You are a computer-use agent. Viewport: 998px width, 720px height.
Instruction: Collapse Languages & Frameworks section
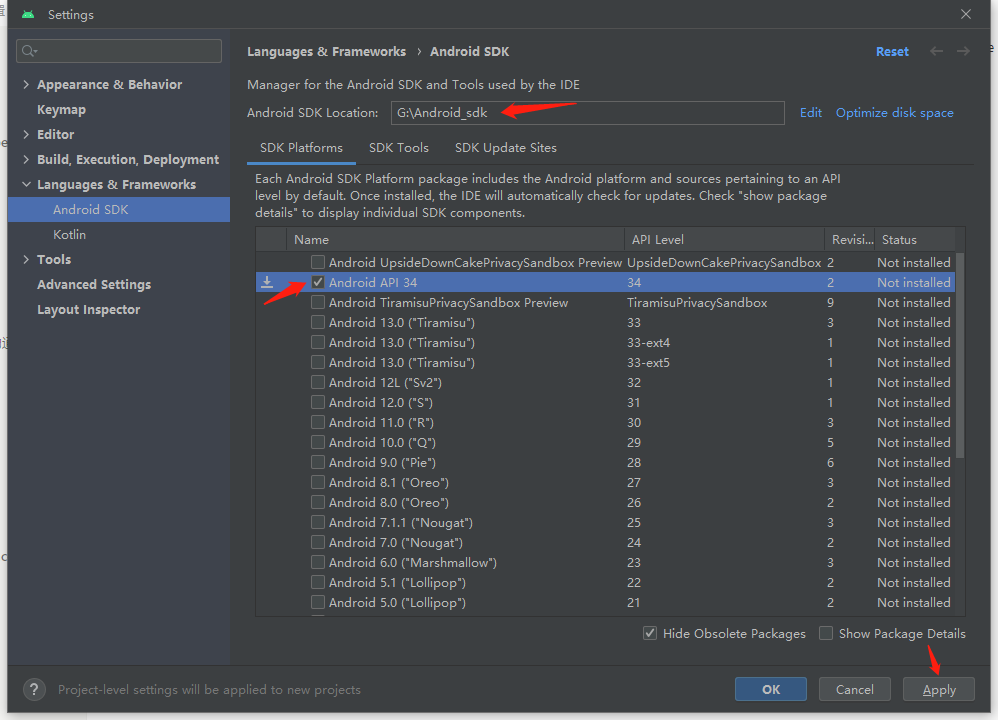26,184
